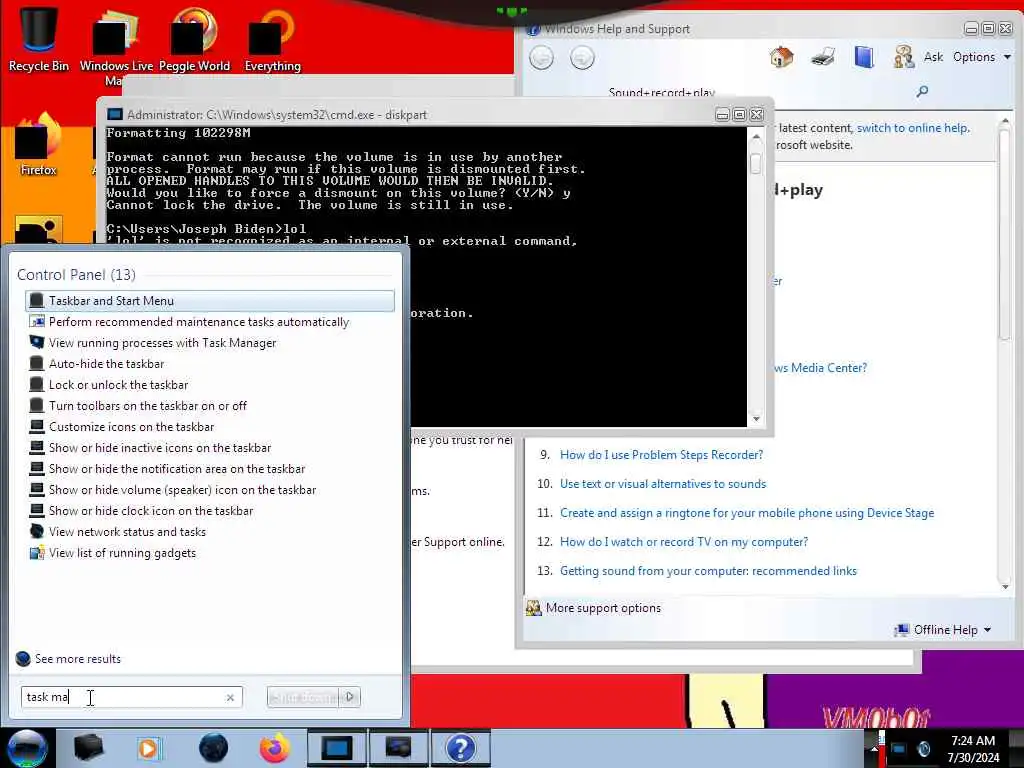Switch to the second dark window taskbar button
The image size is (1024, 768).
[398, 748]
